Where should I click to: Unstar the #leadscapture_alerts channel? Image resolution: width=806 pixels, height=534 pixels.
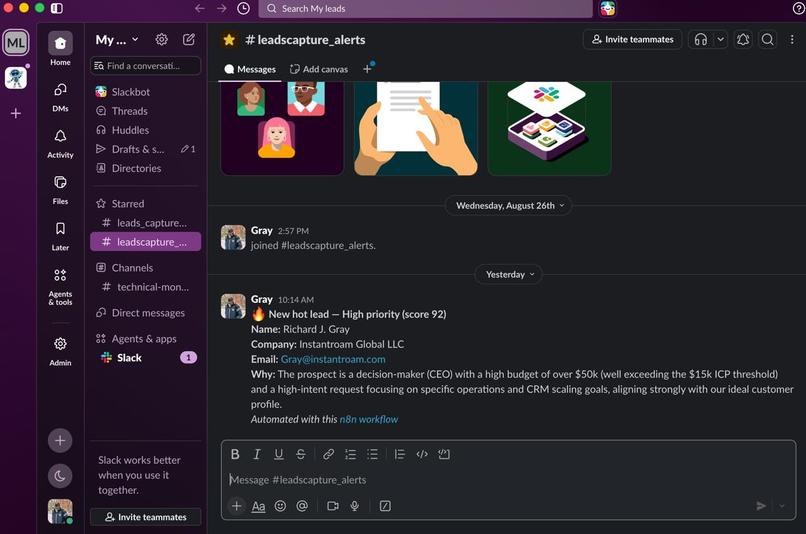coord(229,40)
